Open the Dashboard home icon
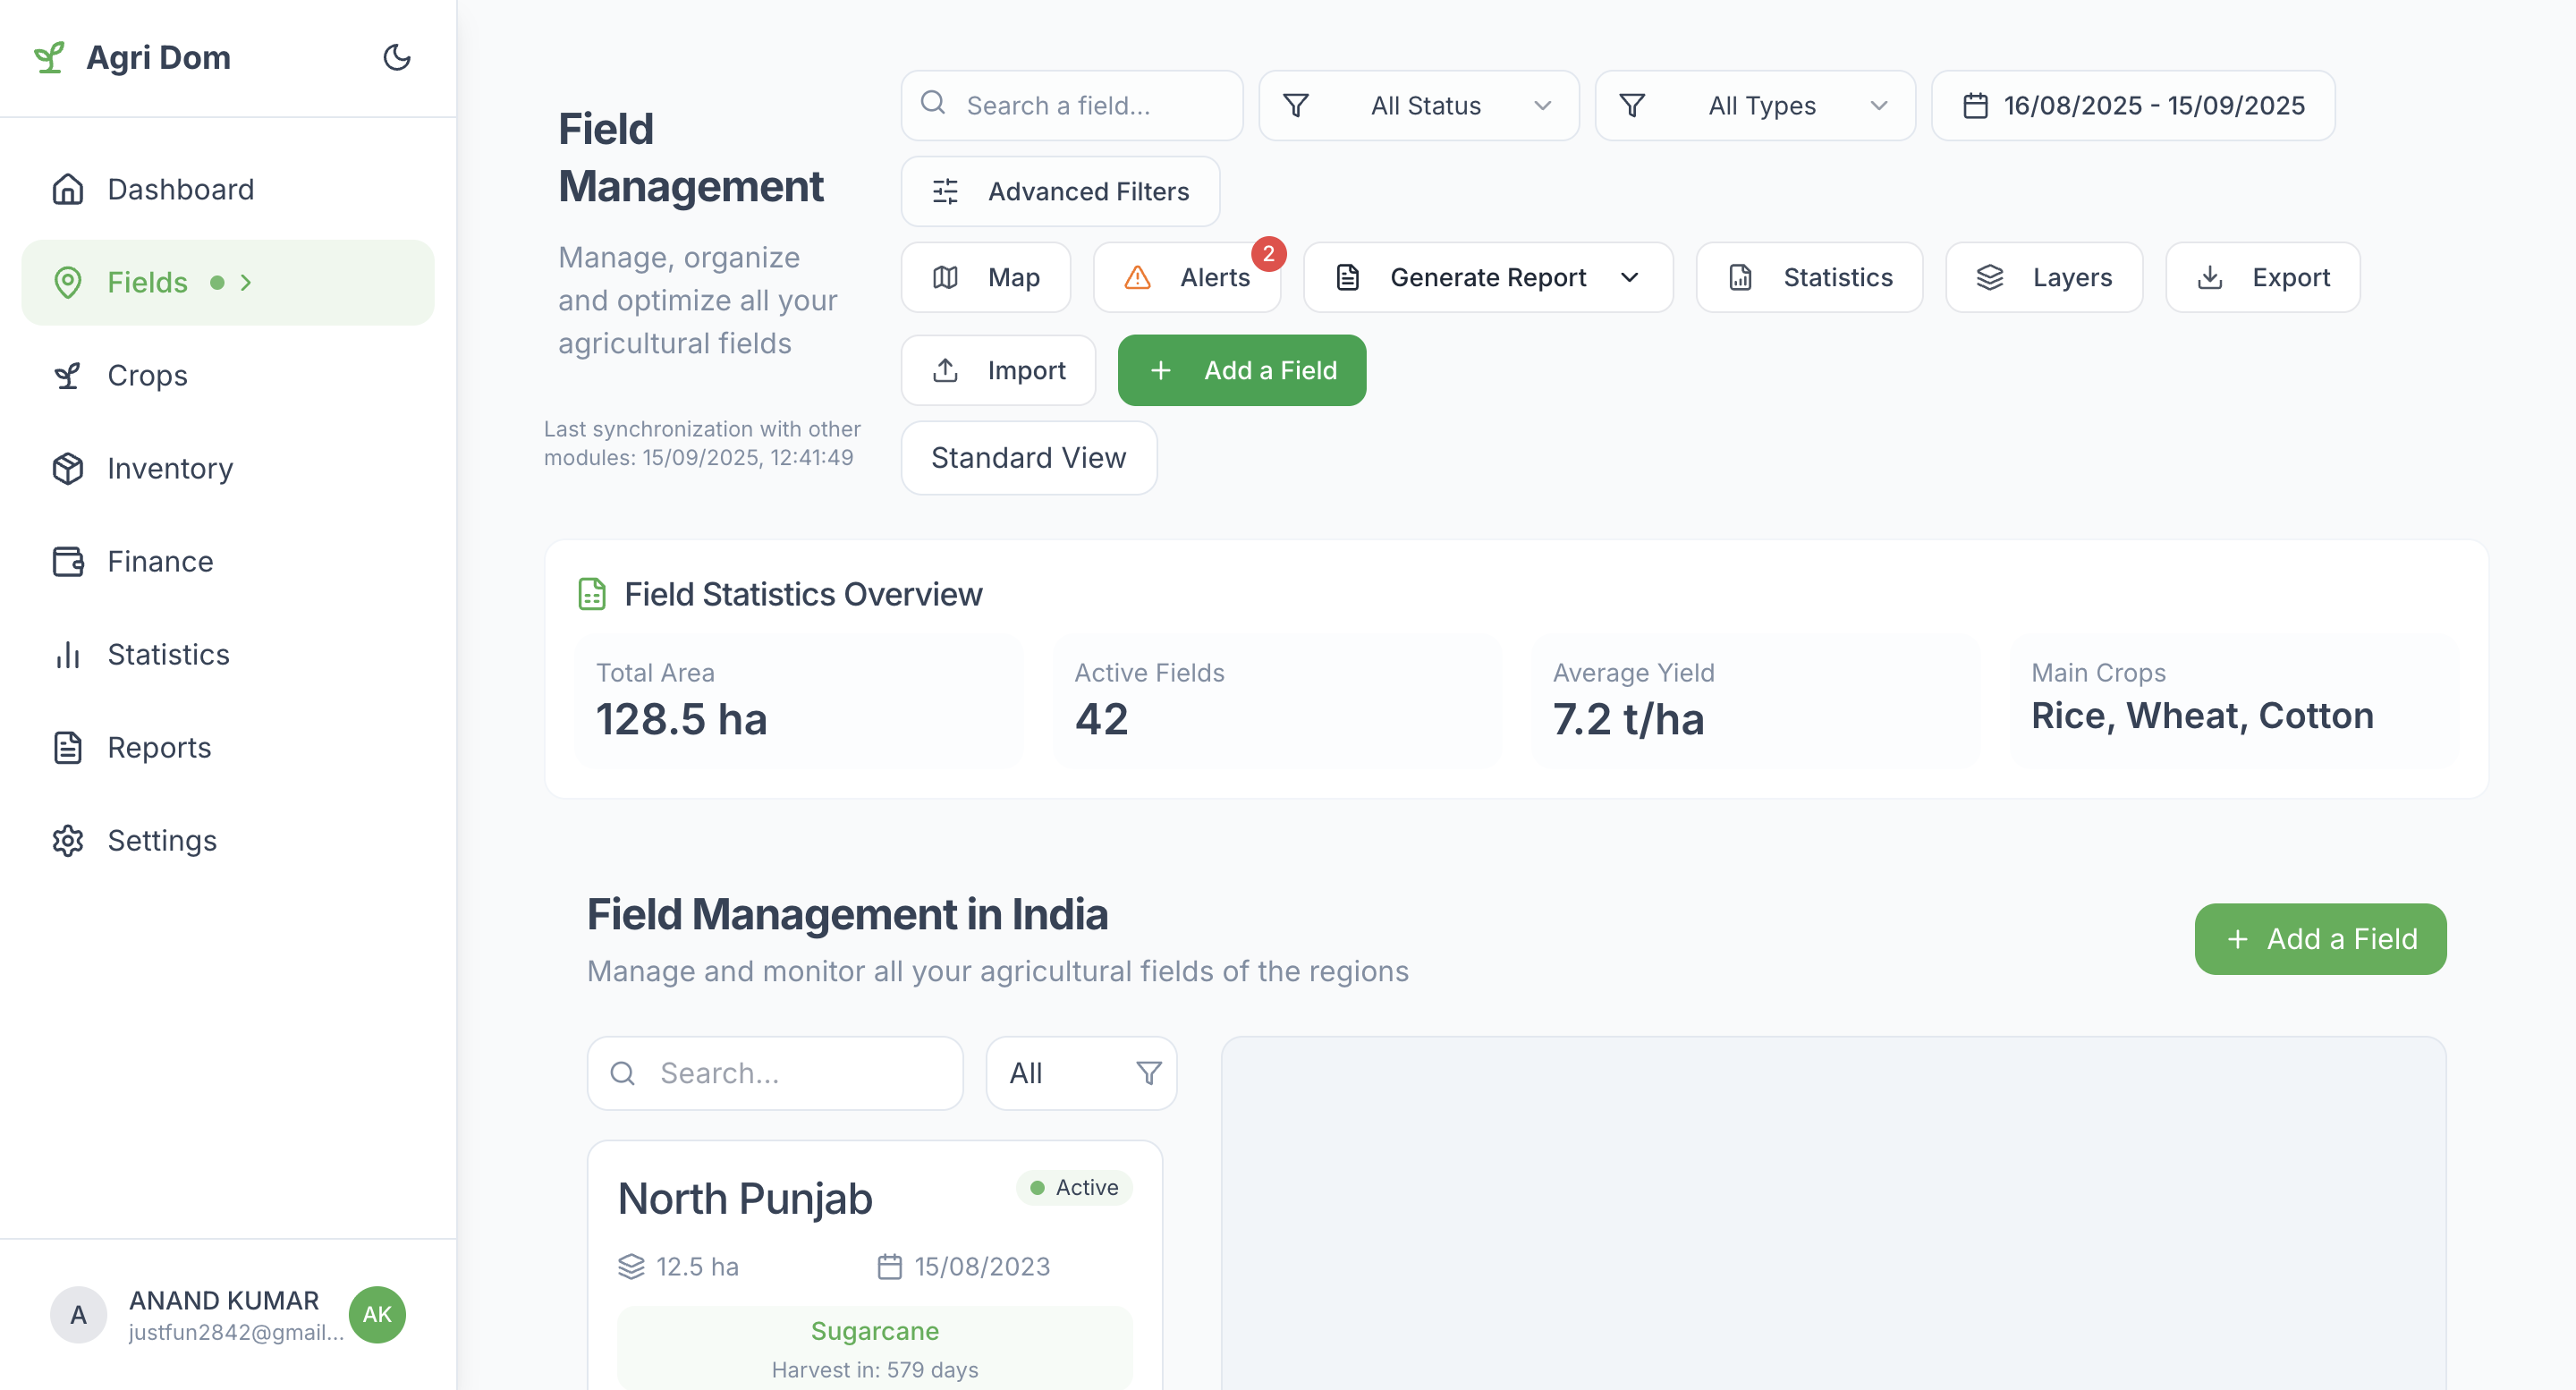Screen dimensions: 2576x1390 pyautogui.click(x=67, y=189)
